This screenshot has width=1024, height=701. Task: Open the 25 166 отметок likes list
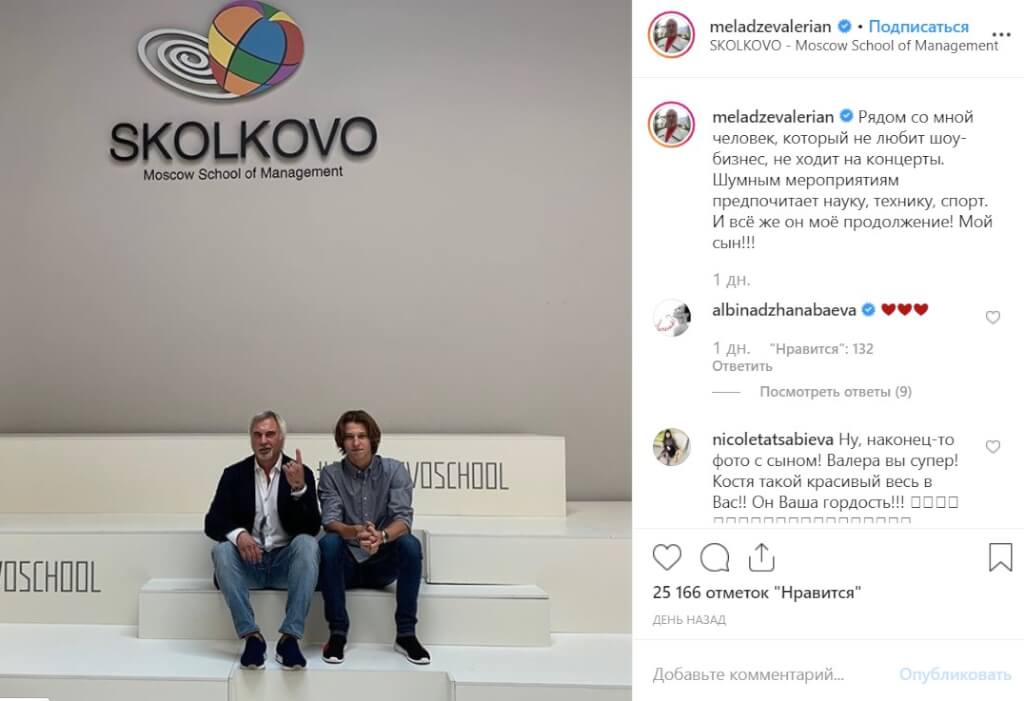(x=757, y=593)
